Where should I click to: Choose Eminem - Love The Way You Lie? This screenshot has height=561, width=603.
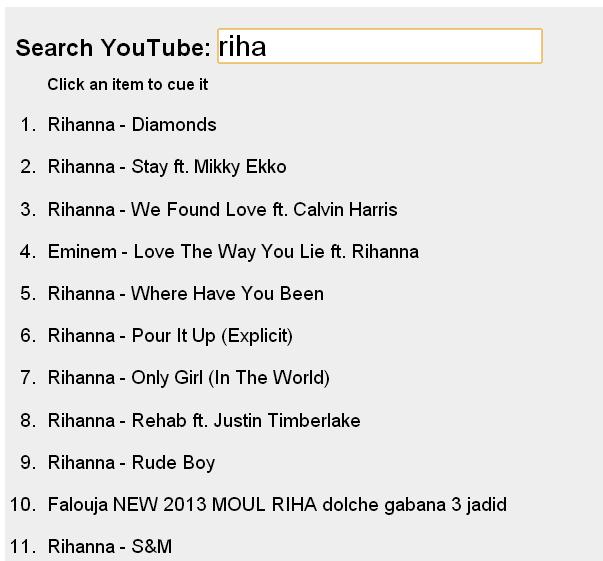(233, 252)
